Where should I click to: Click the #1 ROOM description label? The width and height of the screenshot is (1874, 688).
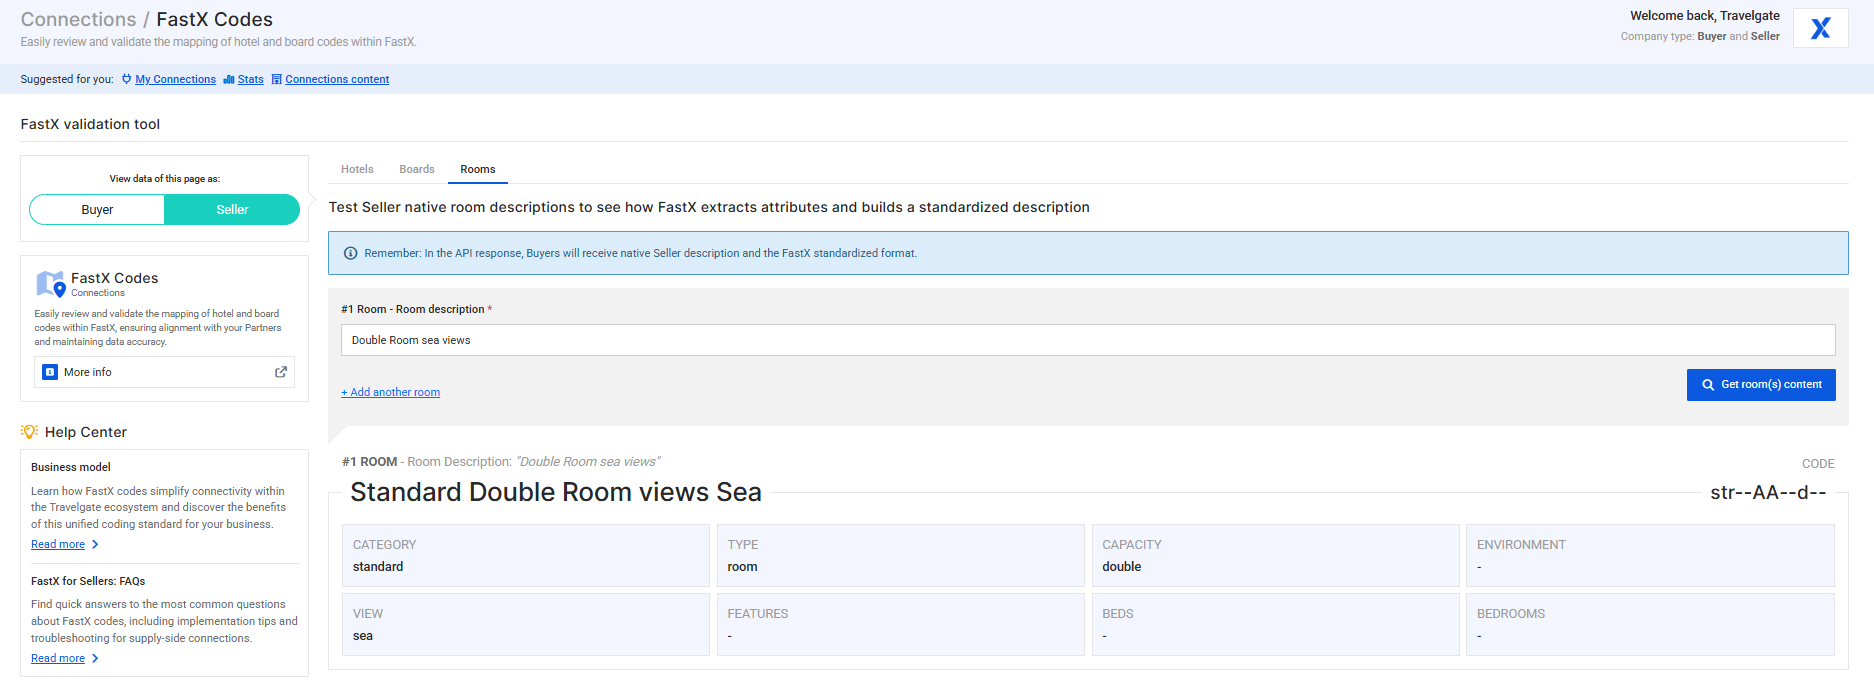click(501, 462)
